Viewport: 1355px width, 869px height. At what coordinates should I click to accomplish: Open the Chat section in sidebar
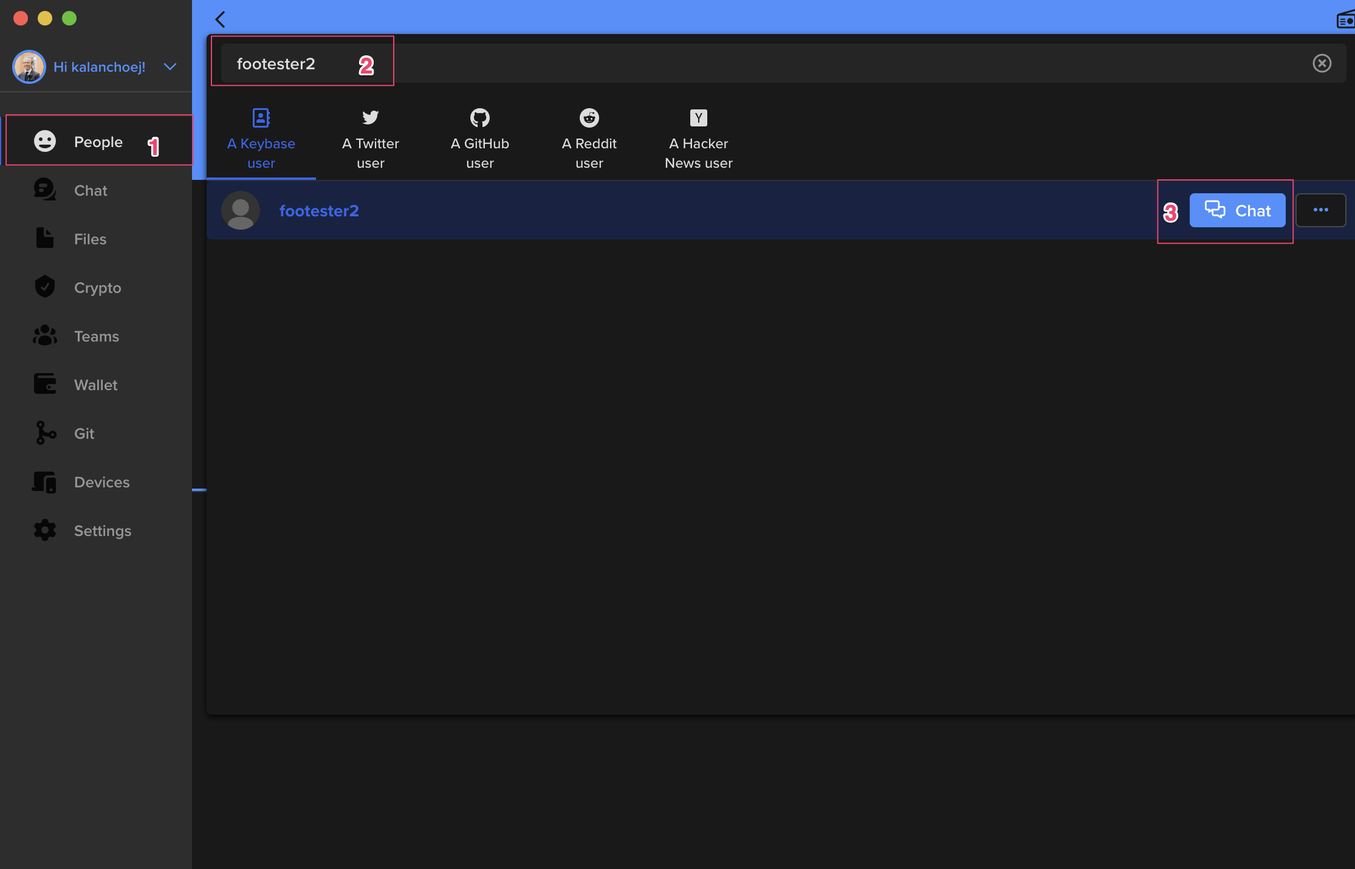coord(97,190)
